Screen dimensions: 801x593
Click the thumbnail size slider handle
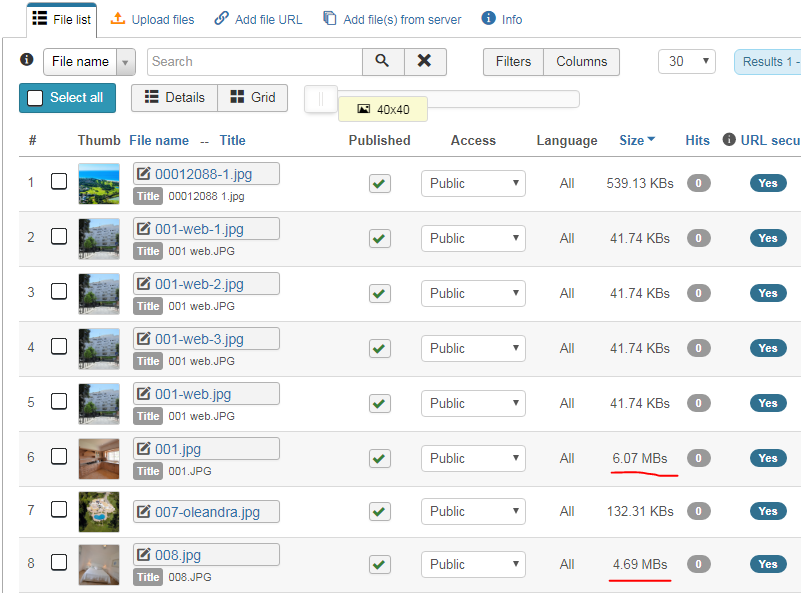point(321,99)
